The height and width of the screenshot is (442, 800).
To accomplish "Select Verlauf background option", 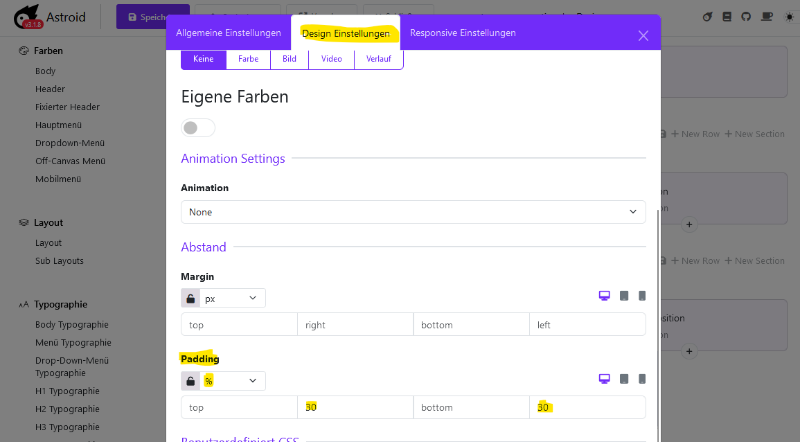I will tap(379, 59).
